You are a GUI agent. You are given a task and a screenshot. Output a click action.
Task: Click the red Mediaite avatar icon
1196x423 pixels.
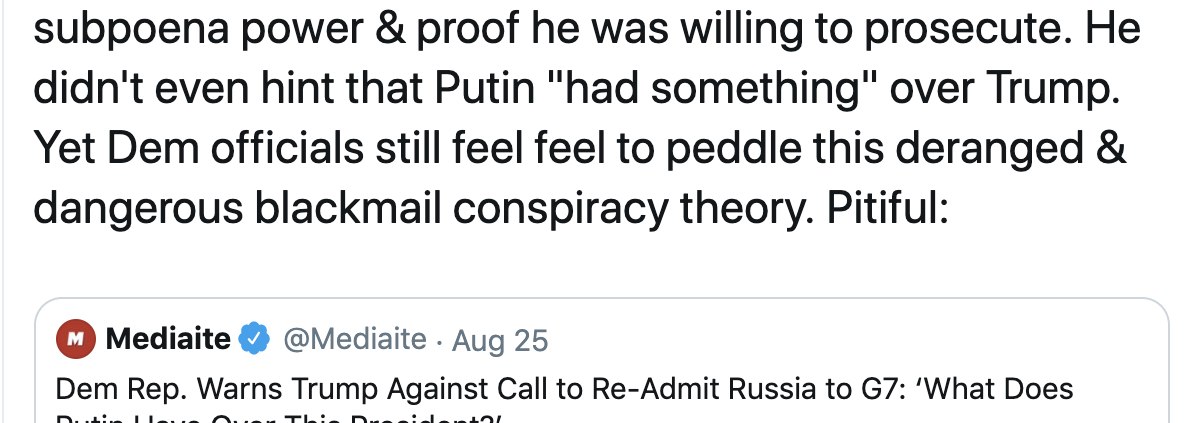pyautogui.click(x=73, y=341)
